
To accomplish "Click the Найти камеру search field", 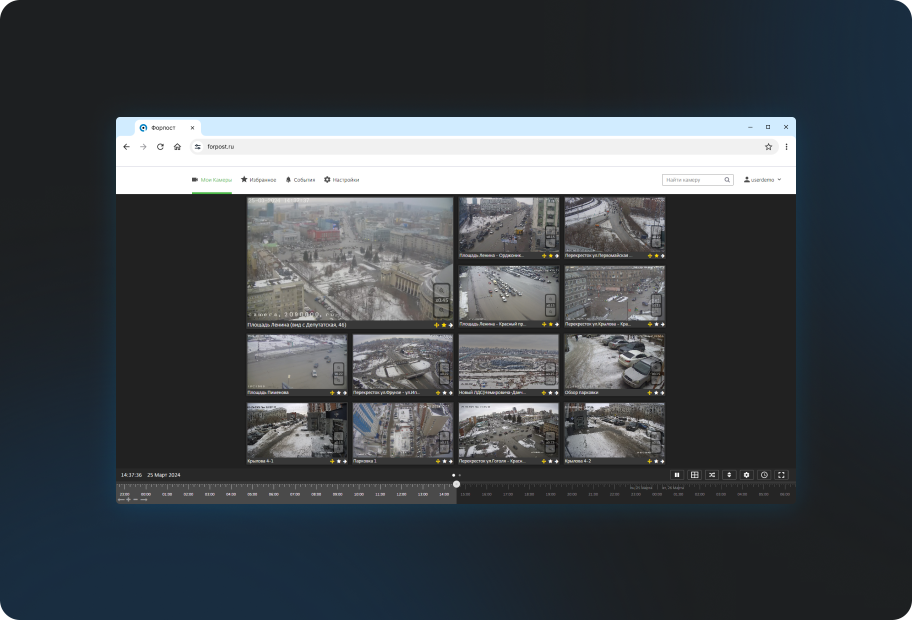I will [692, 180].
